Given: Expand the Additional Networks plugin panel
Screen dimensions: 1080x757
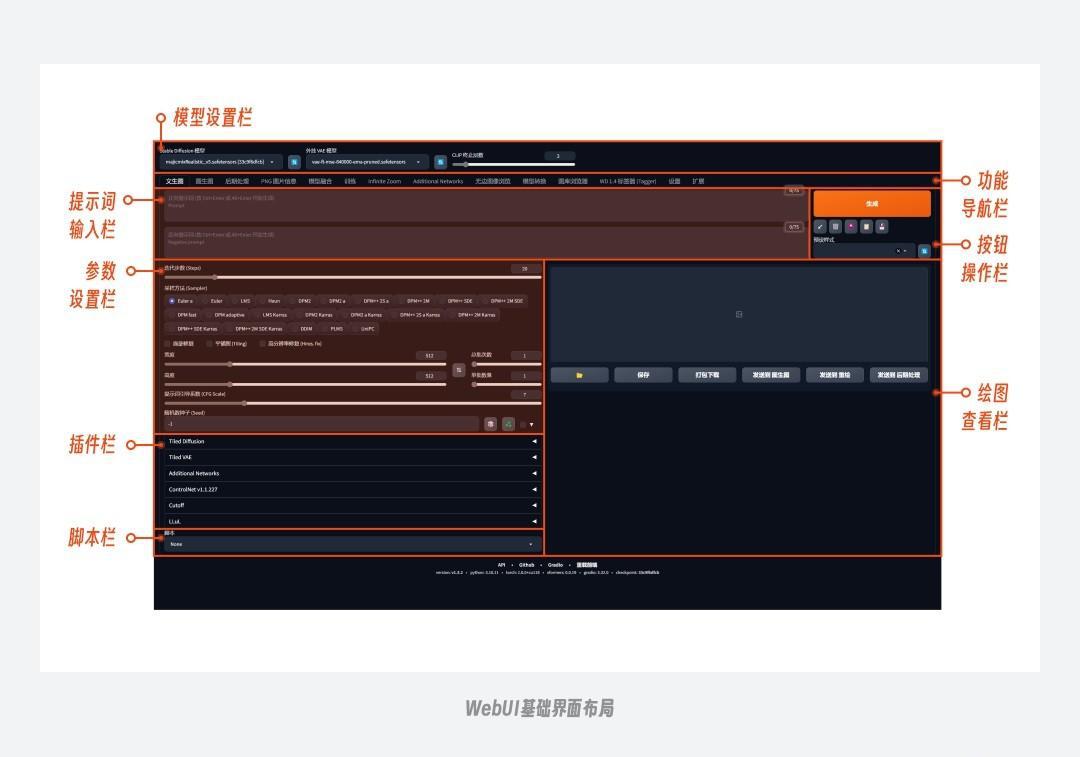Looking at the screenshot, I should click(x=351, y=474).
